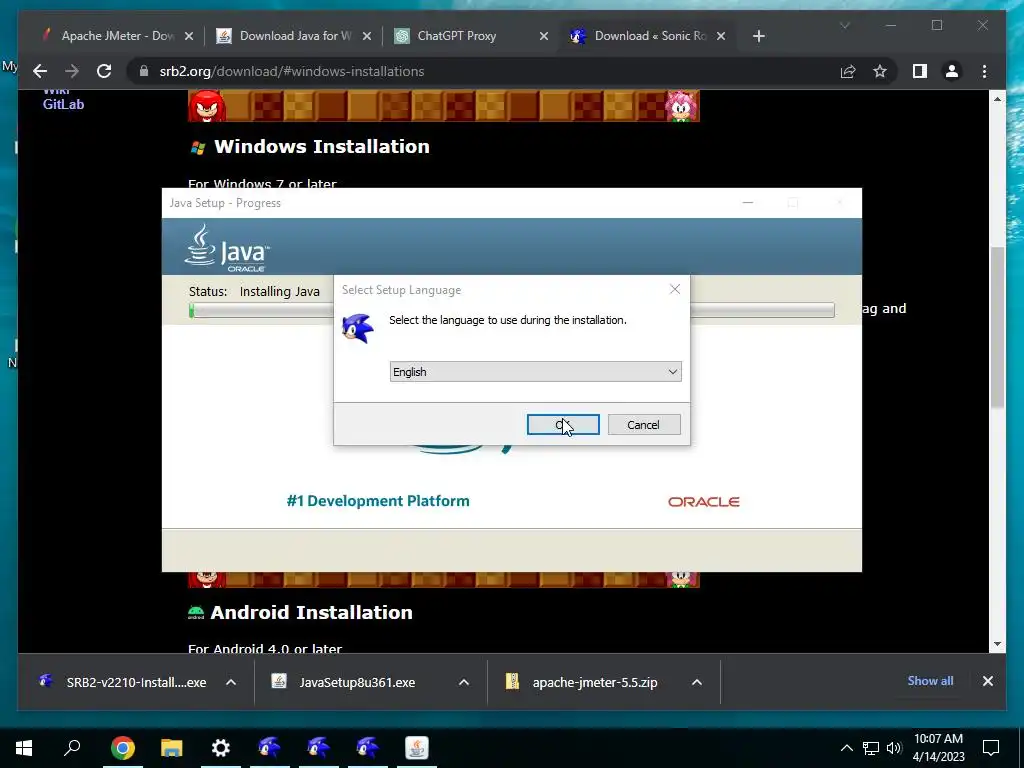Switch to the Apache JMeter tab

(x=118, y=36)
